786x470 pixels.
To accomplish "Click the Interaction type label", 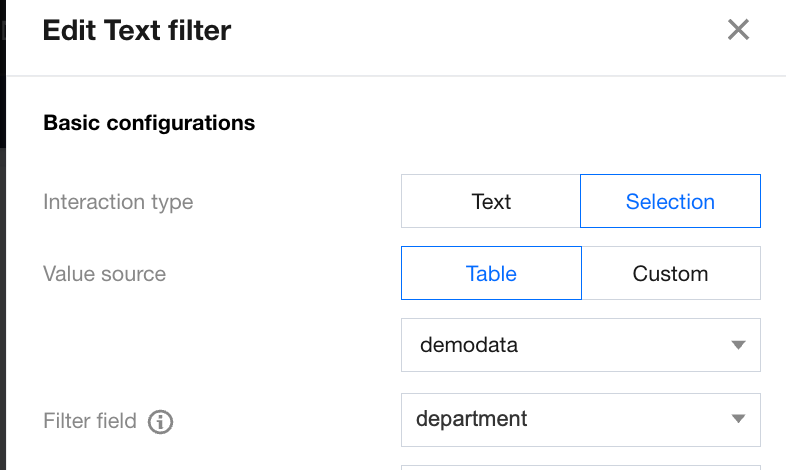I will [118, 202].
